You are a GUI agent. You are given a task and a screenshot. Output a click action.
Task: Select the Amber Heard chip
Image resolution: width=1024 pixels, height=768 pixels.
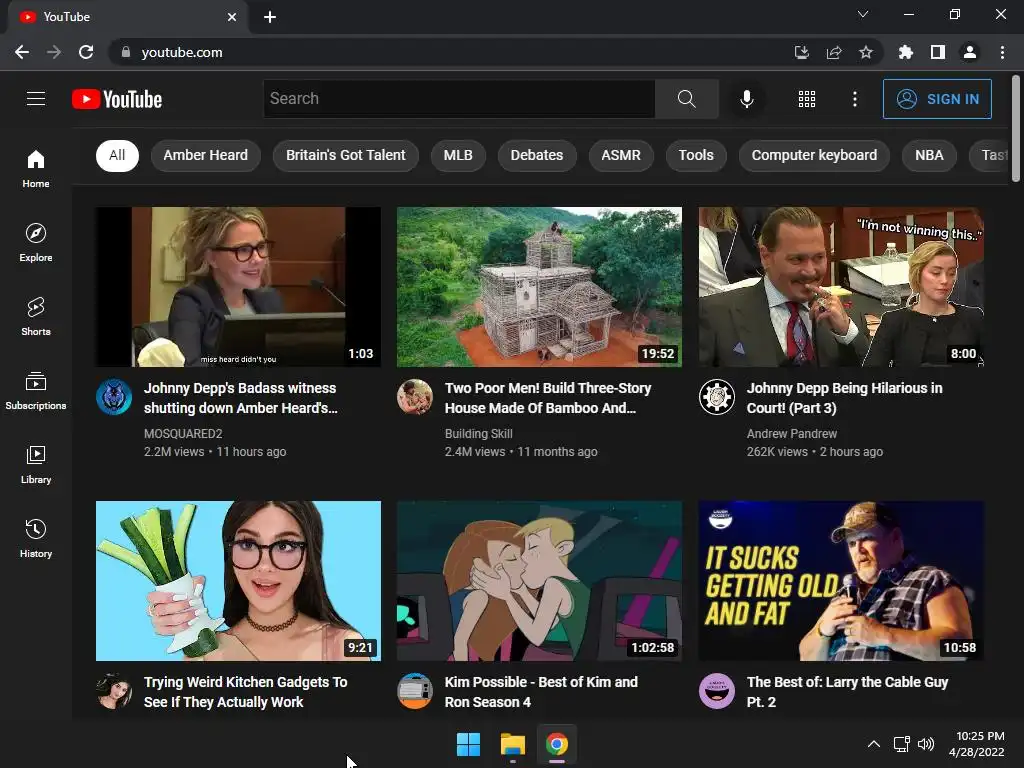pos(205,155)
